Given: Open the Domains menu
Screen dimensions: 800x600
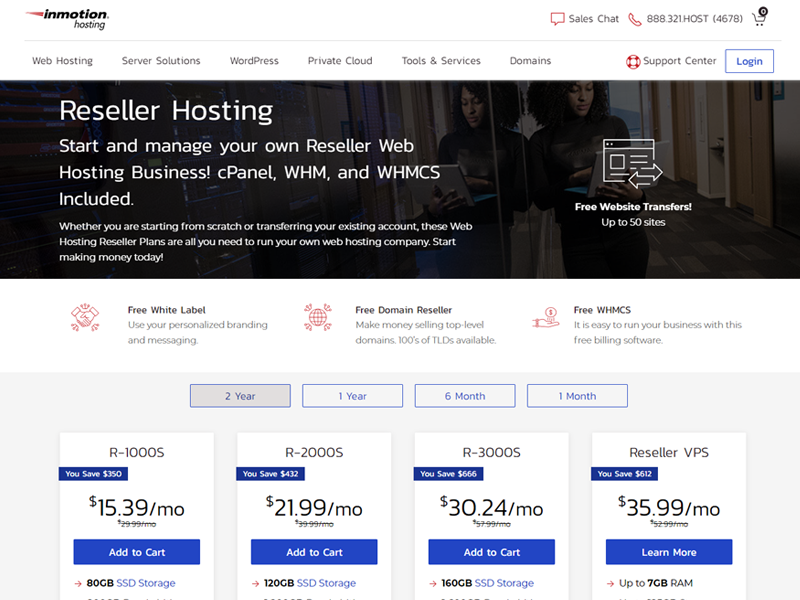Looking at the screenshot, I should pyautogui.click(x=531, y=61).
